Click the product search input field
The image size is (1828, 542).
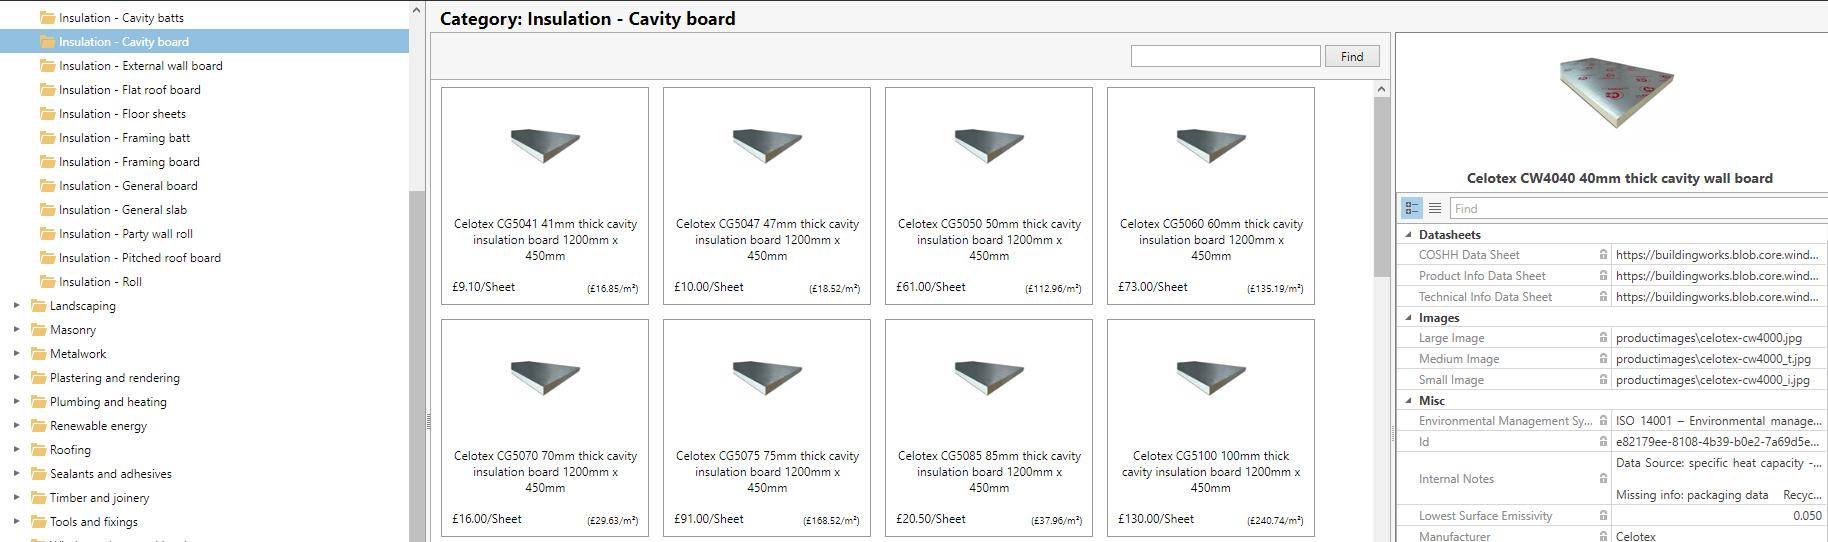tap(1226, 57)
